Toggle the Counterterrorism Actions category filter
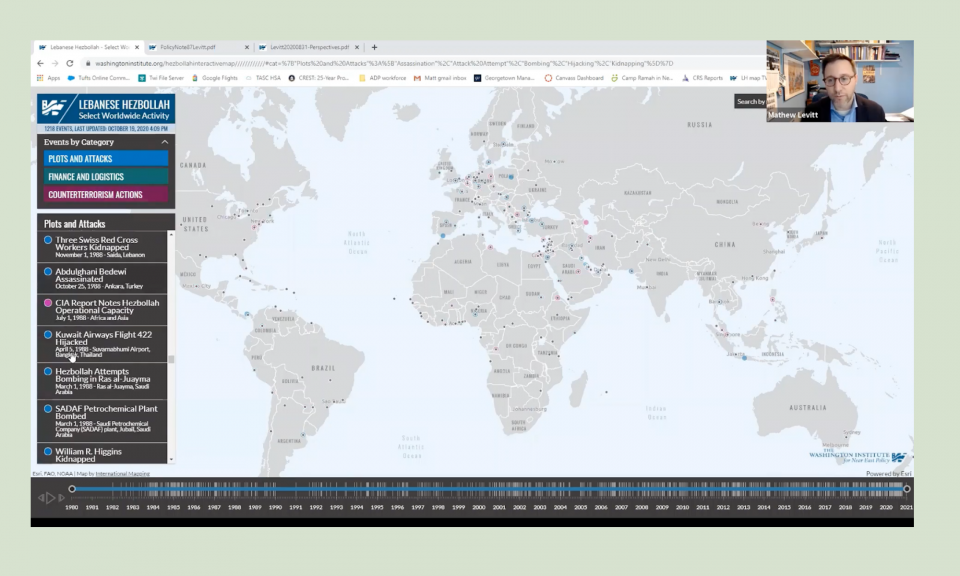This screenshot has height=576, width=960. [105, 194]
